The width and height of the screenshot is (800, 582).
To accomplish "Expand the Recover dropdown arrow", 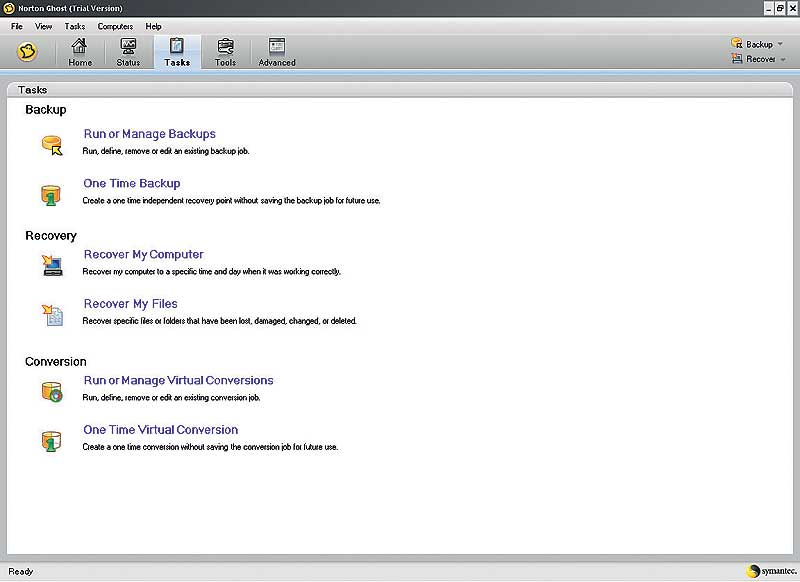I will tap(783, 60).
